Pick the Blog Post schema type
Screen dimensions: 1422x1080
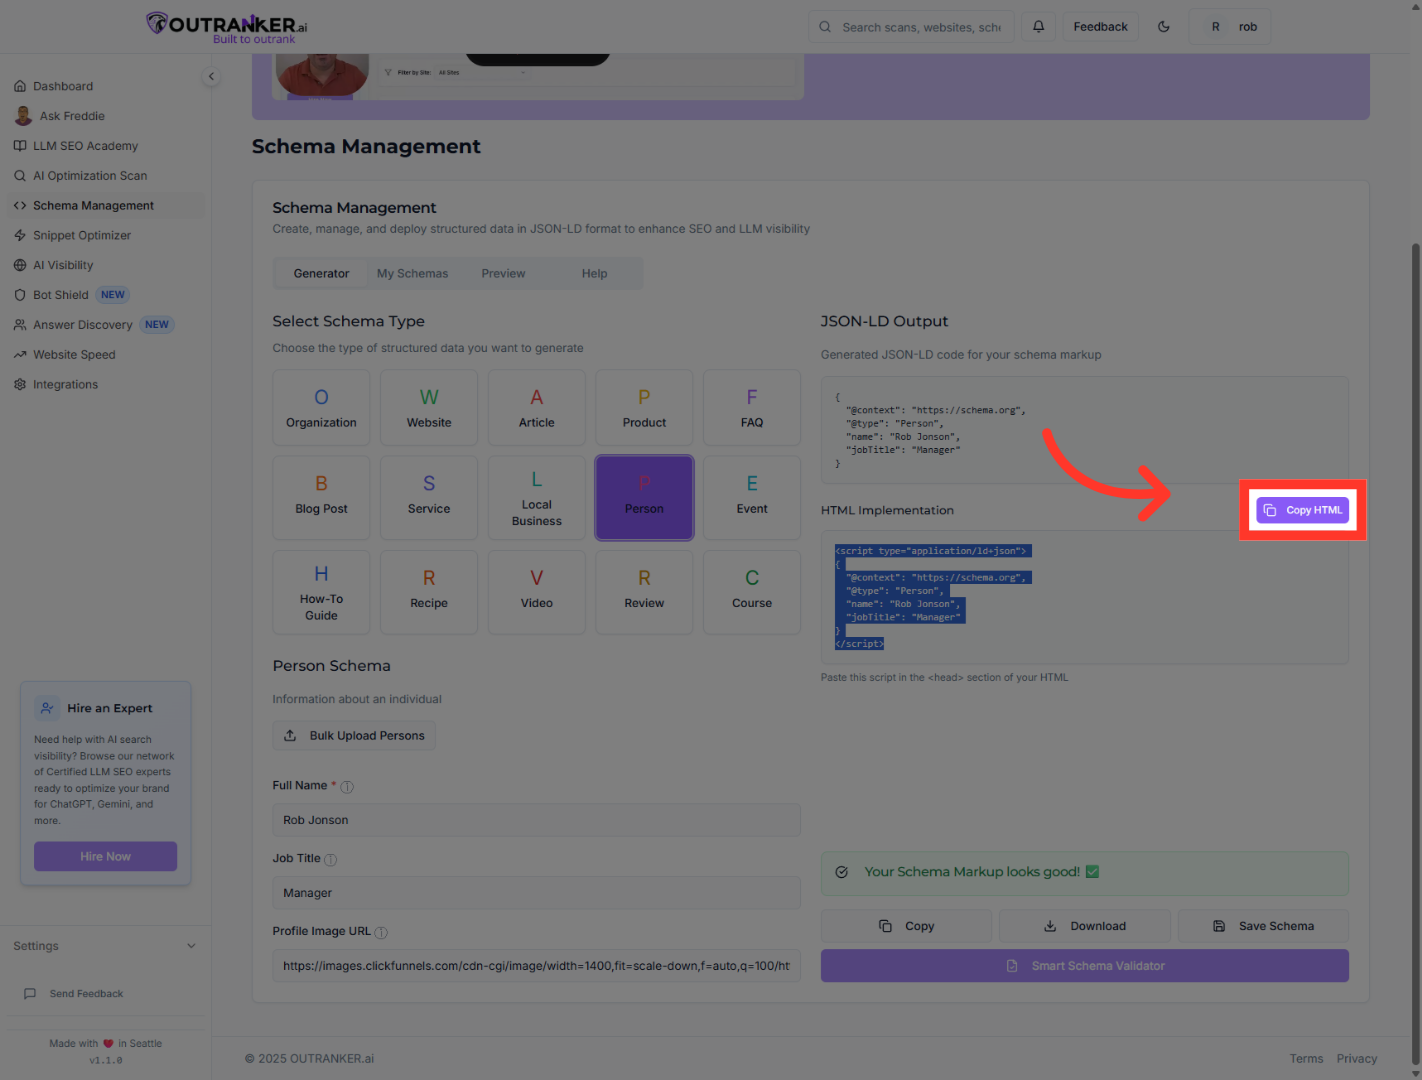321,498
